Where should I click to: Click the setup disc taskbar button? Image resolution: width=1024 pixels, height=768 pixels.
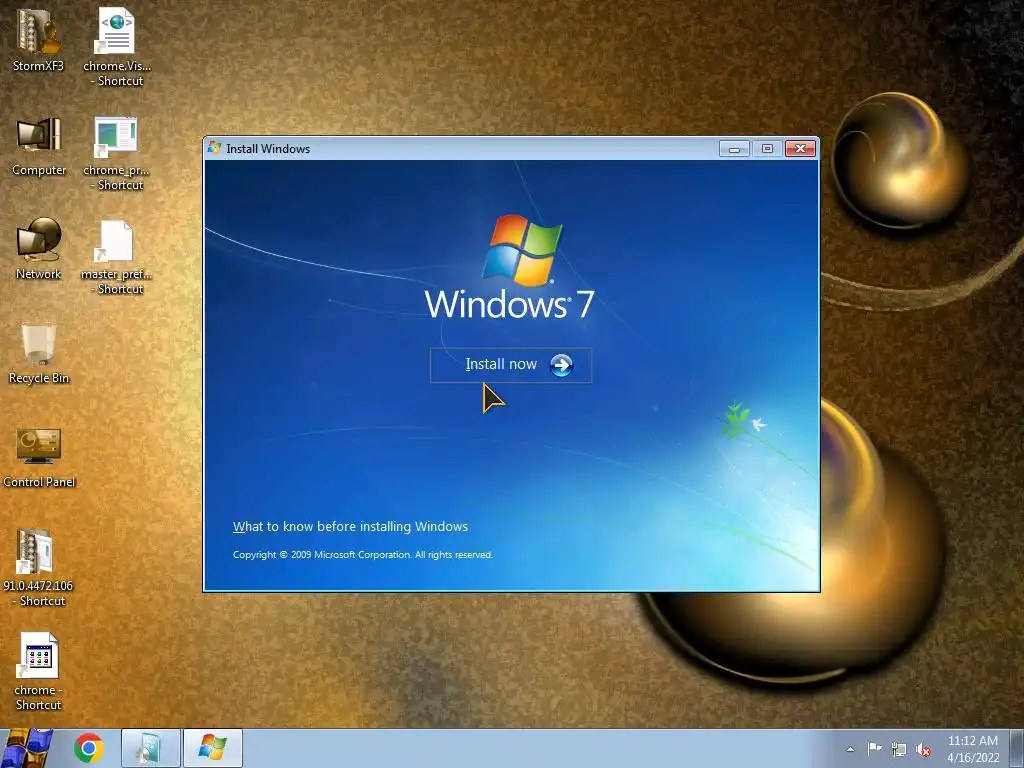point(151,748)
